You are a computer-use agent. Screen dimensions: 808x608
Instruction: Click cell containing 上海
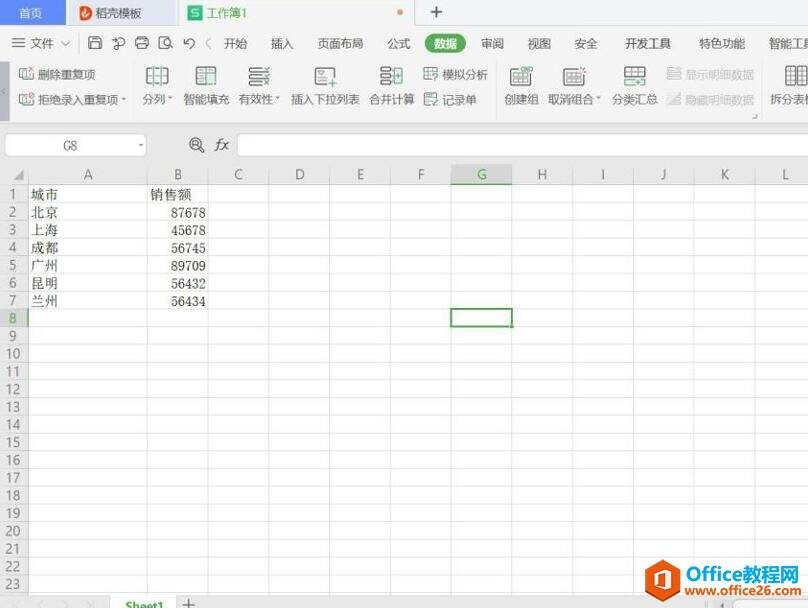tap(88, 230)
